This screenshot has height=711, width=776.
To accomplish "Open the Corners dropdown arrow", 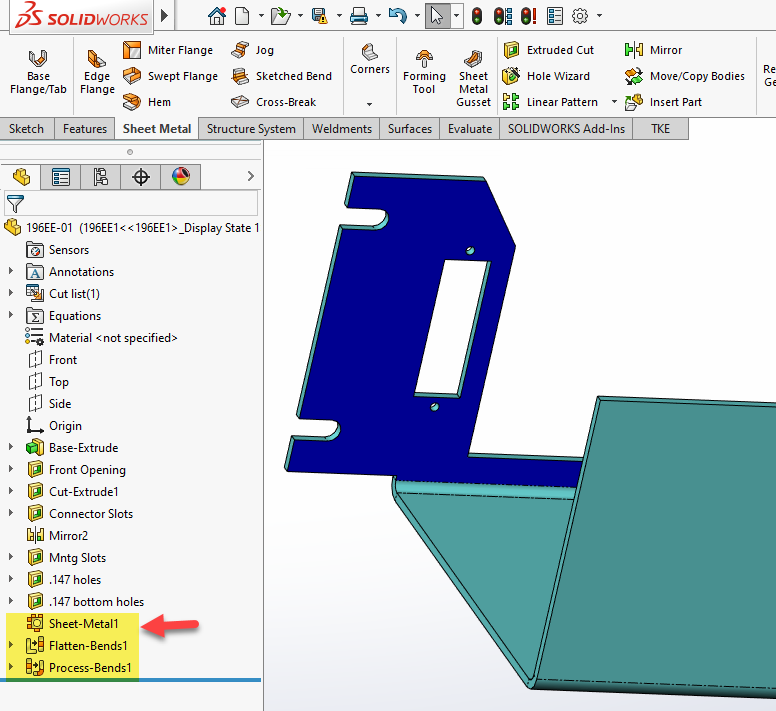I will click(369, 104).
